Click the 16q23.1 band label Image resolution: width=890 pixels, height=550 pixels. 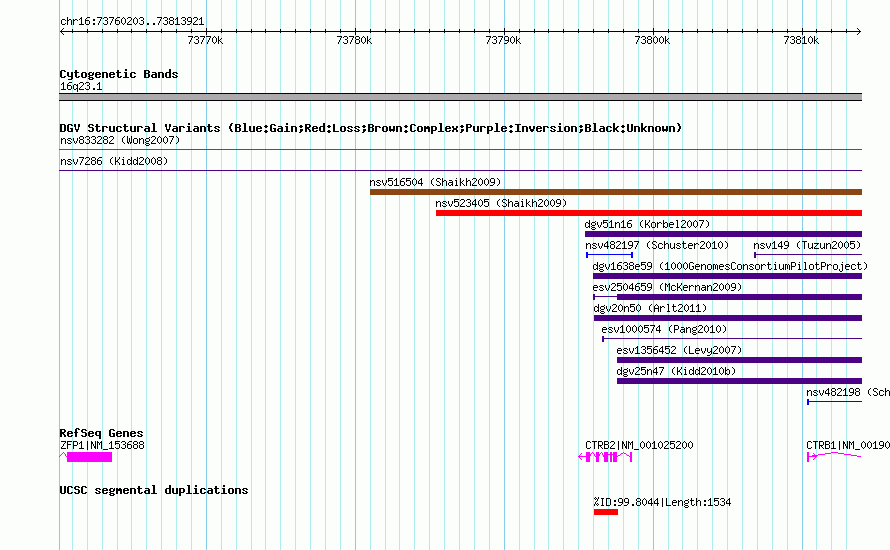[x=81, y=86]
